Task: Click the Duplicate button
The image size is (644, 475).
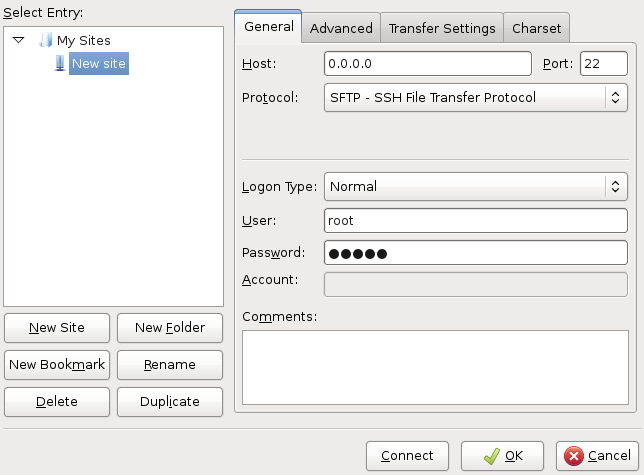Action: pyautogui.click(x=170, y=402)
